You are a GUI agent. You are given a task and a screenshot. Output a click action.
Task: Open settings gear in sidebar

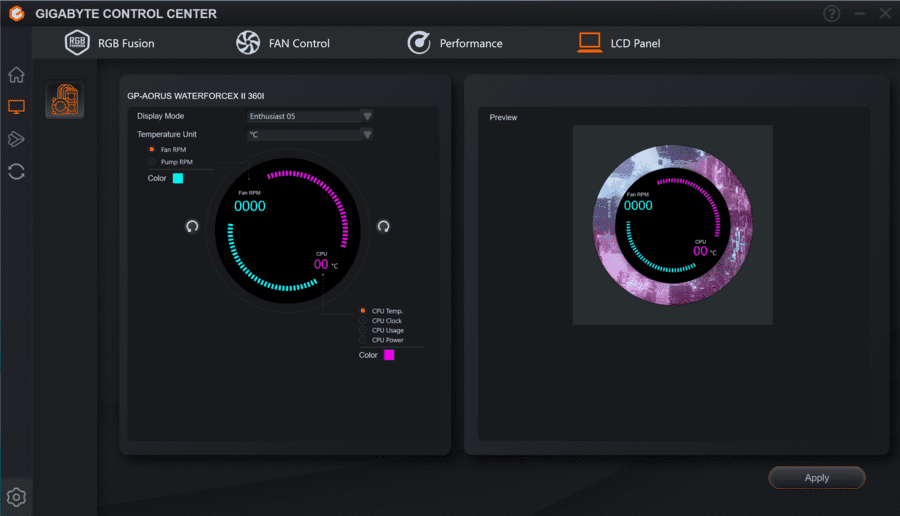coord(16,497)
